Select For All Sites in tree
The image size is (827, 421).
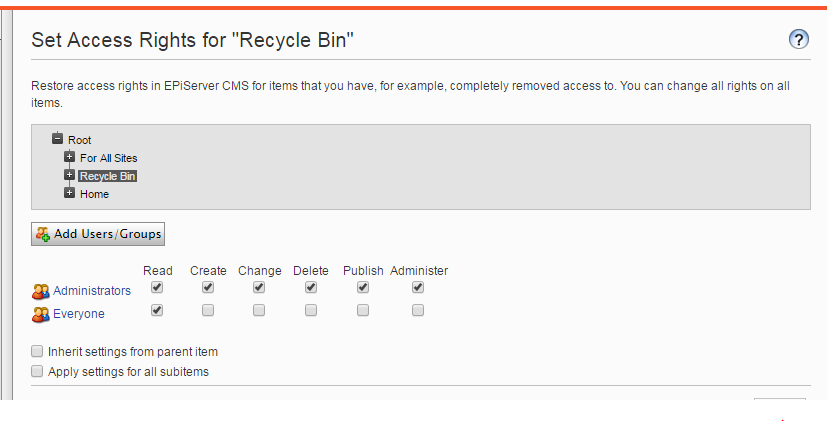pos(109,158)
